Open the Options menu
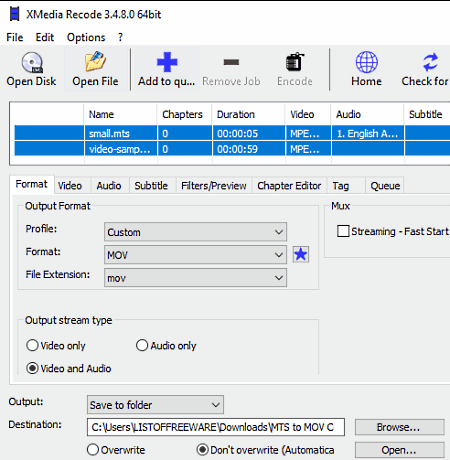This screenshot has height=460, width=450. click(x=86, y=37)
